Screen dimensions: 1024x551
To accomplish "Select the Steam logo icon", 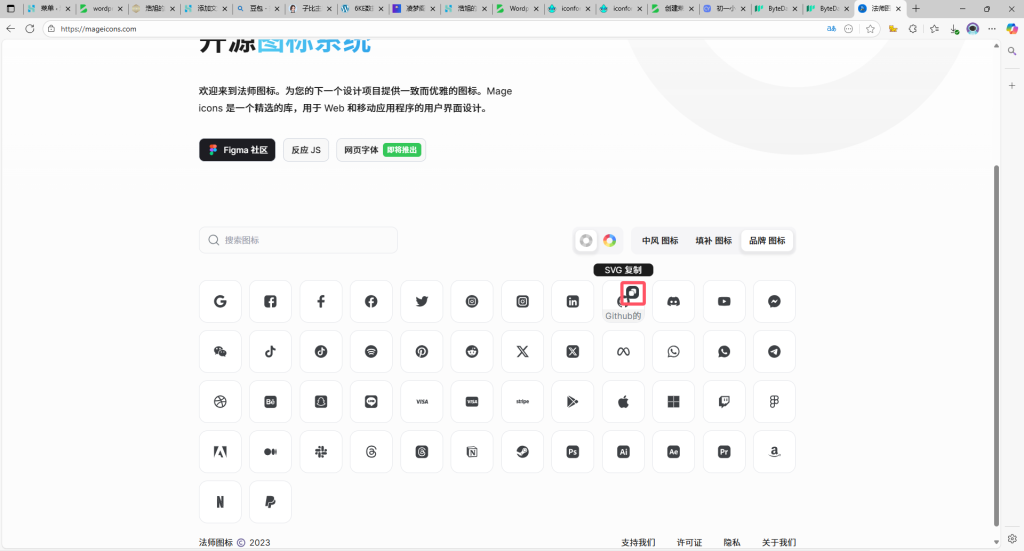I will pyautogui.click(x=522, y=452).
